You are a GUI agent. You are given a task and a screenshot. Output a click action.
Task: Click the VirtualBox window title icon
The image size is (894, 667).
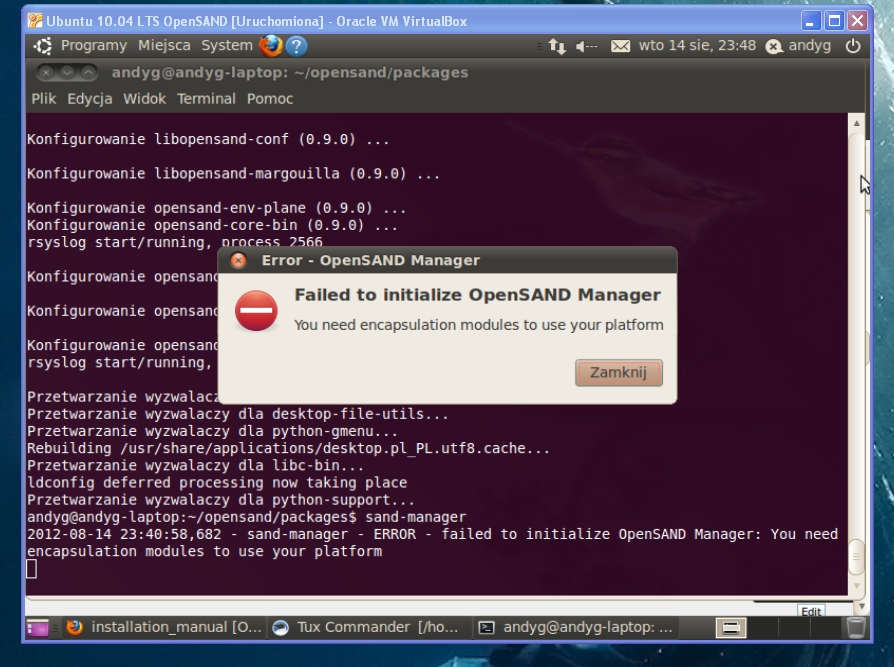tap(35, 21)
